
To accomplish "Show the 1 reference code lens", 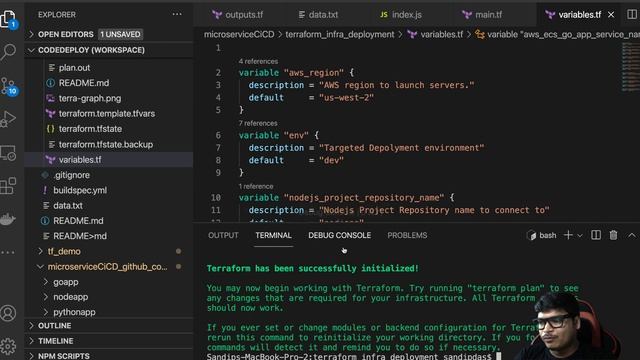I will [256, 186].
